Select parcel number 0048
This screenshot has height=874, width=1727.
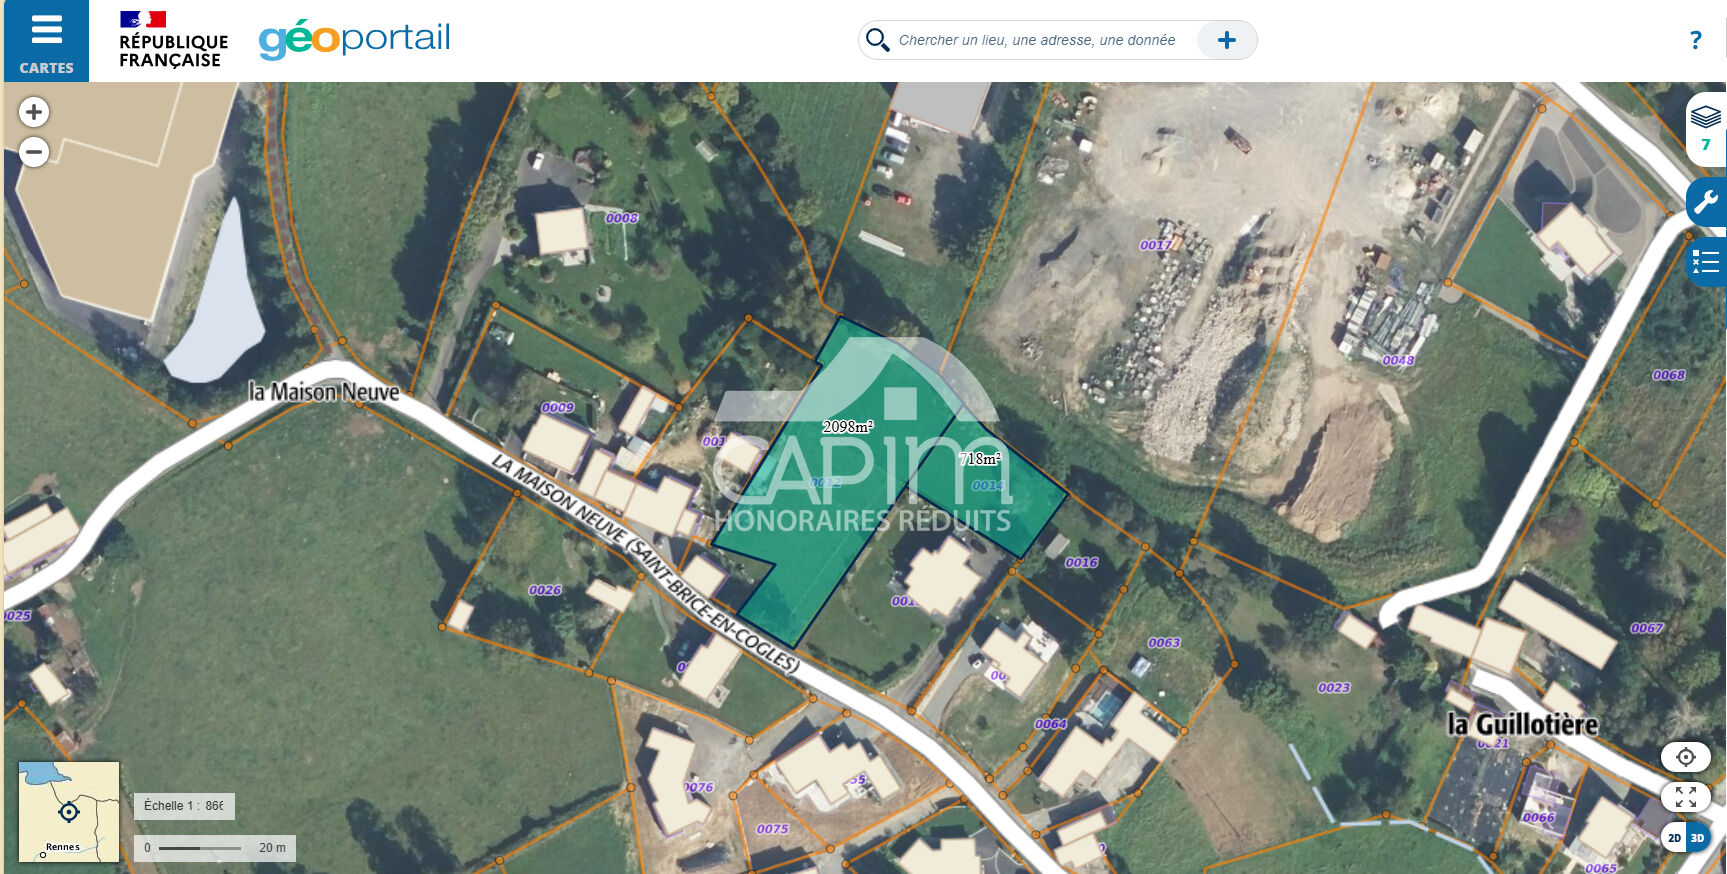pyautogui.click(x=1398, y=360)
